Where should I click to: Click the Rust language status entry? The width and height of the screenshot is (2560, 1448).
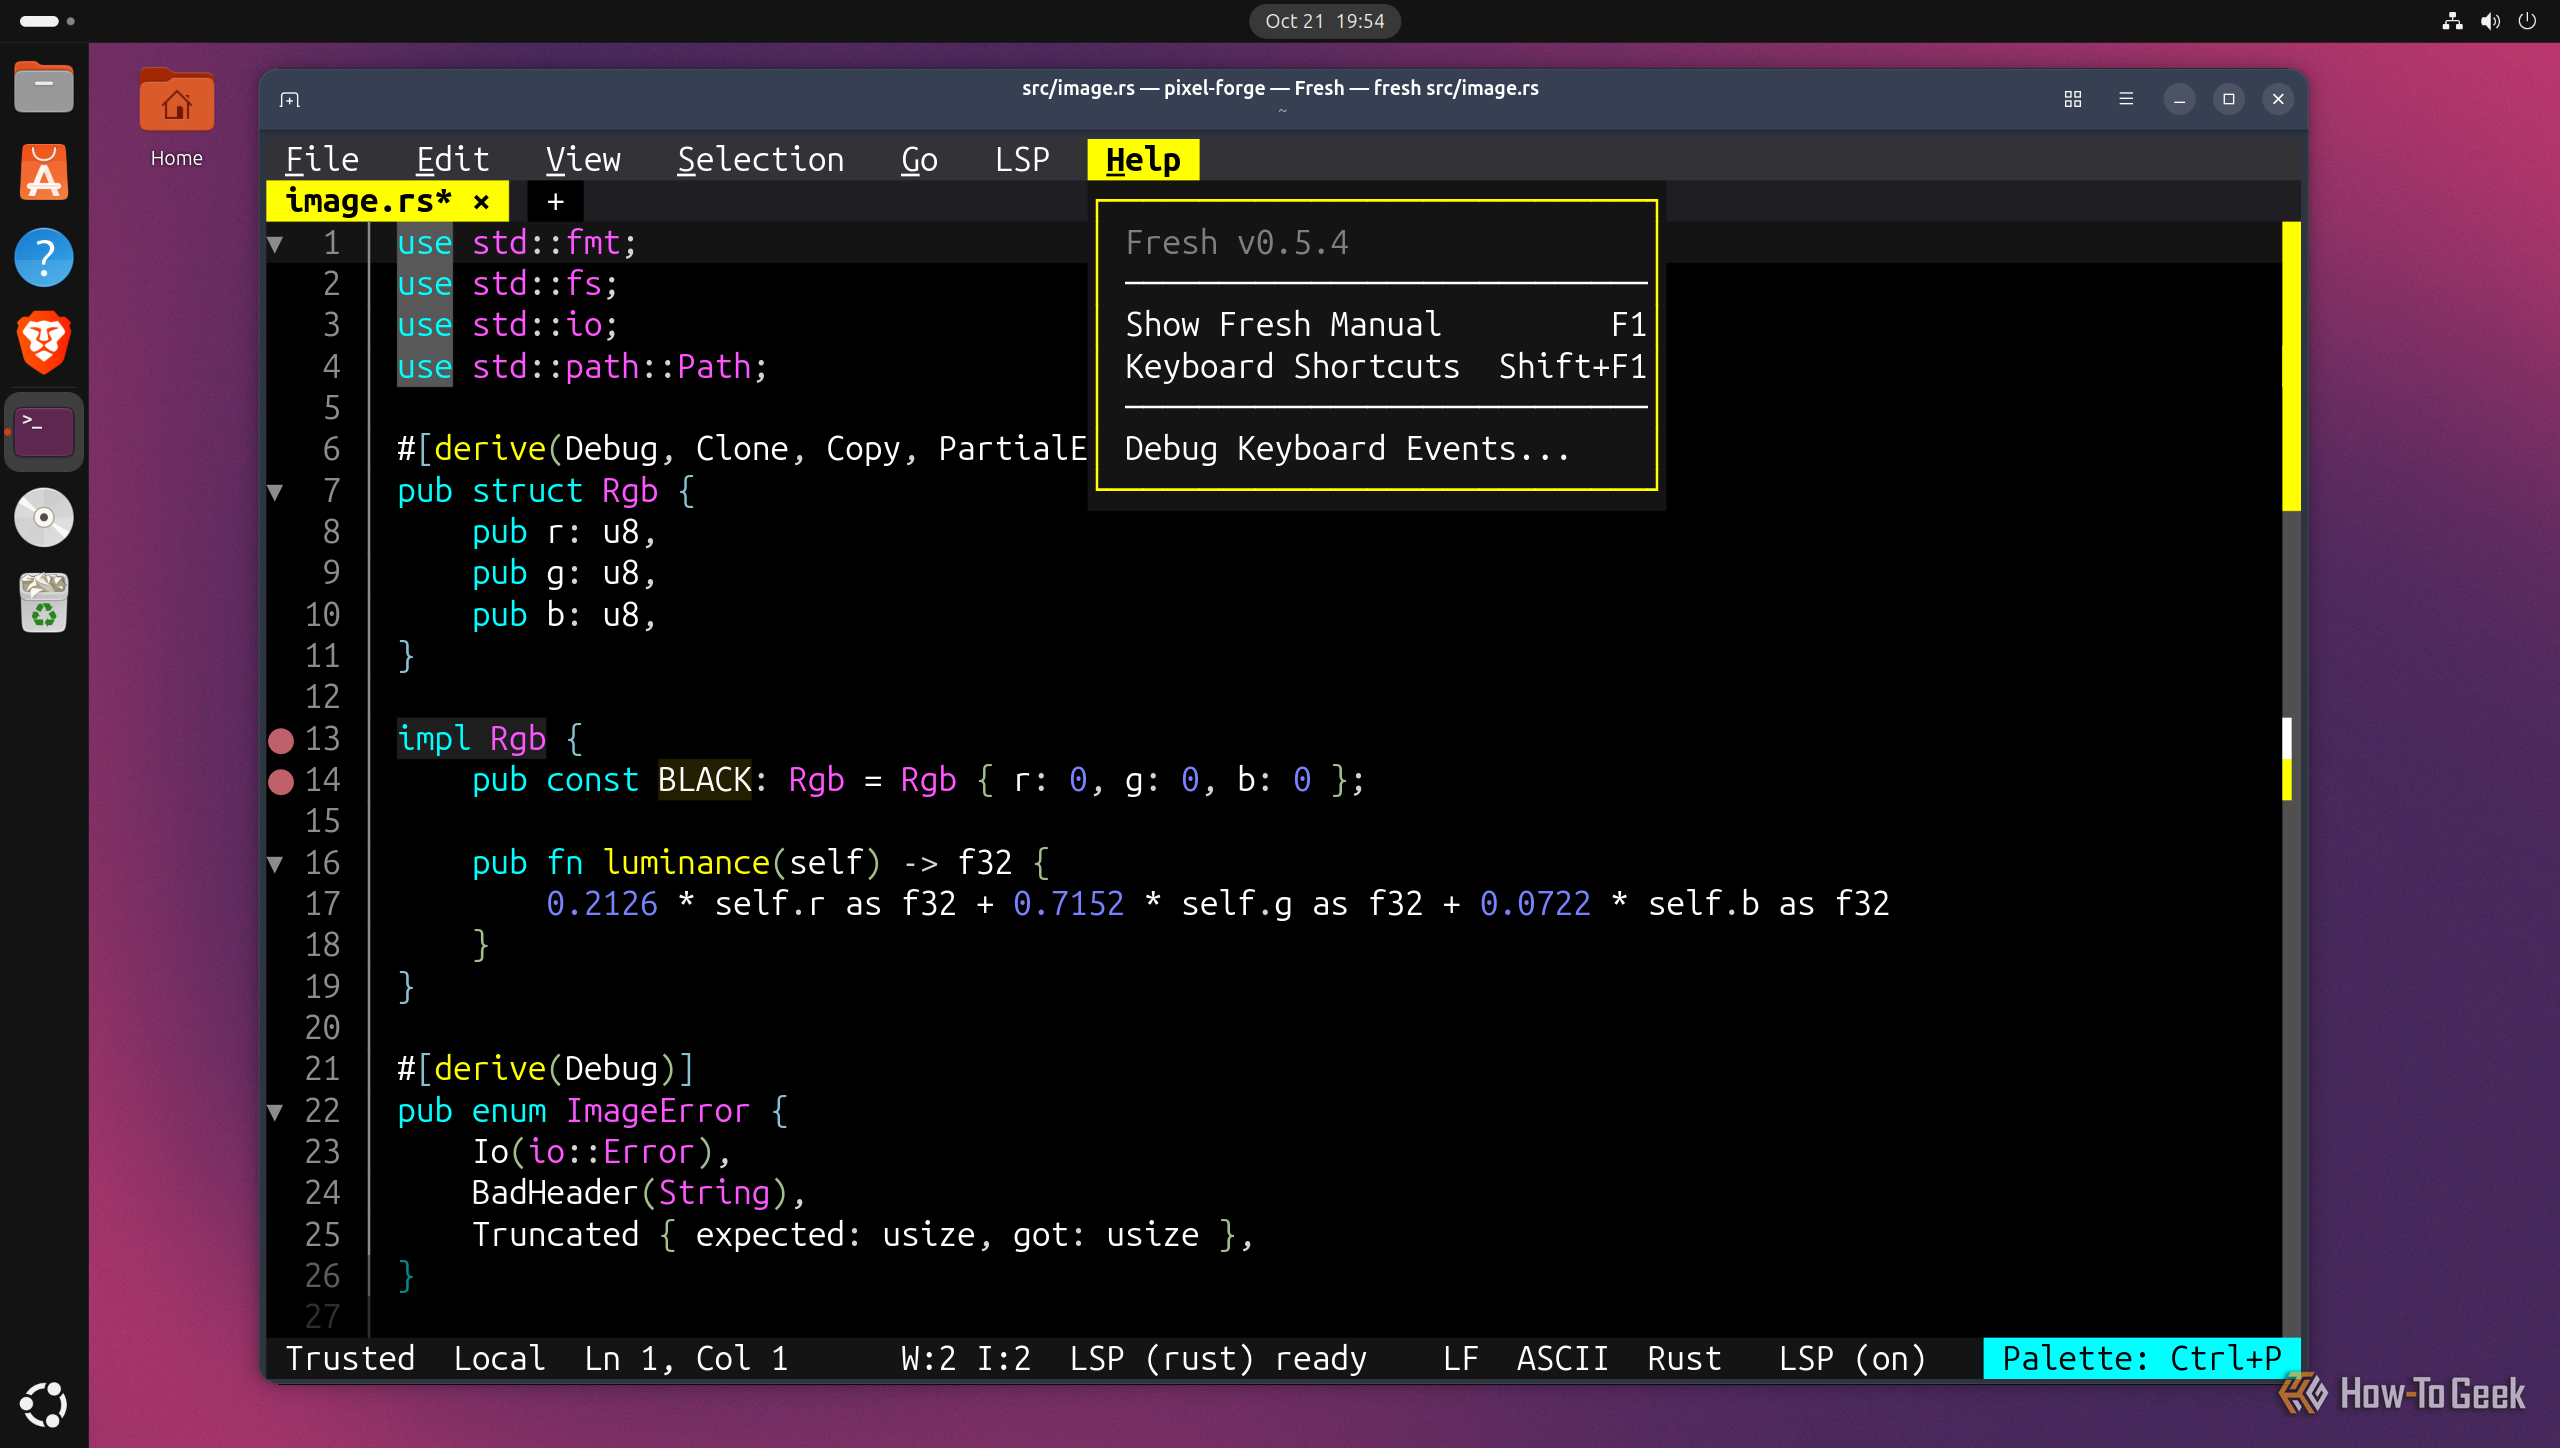1684,1359
